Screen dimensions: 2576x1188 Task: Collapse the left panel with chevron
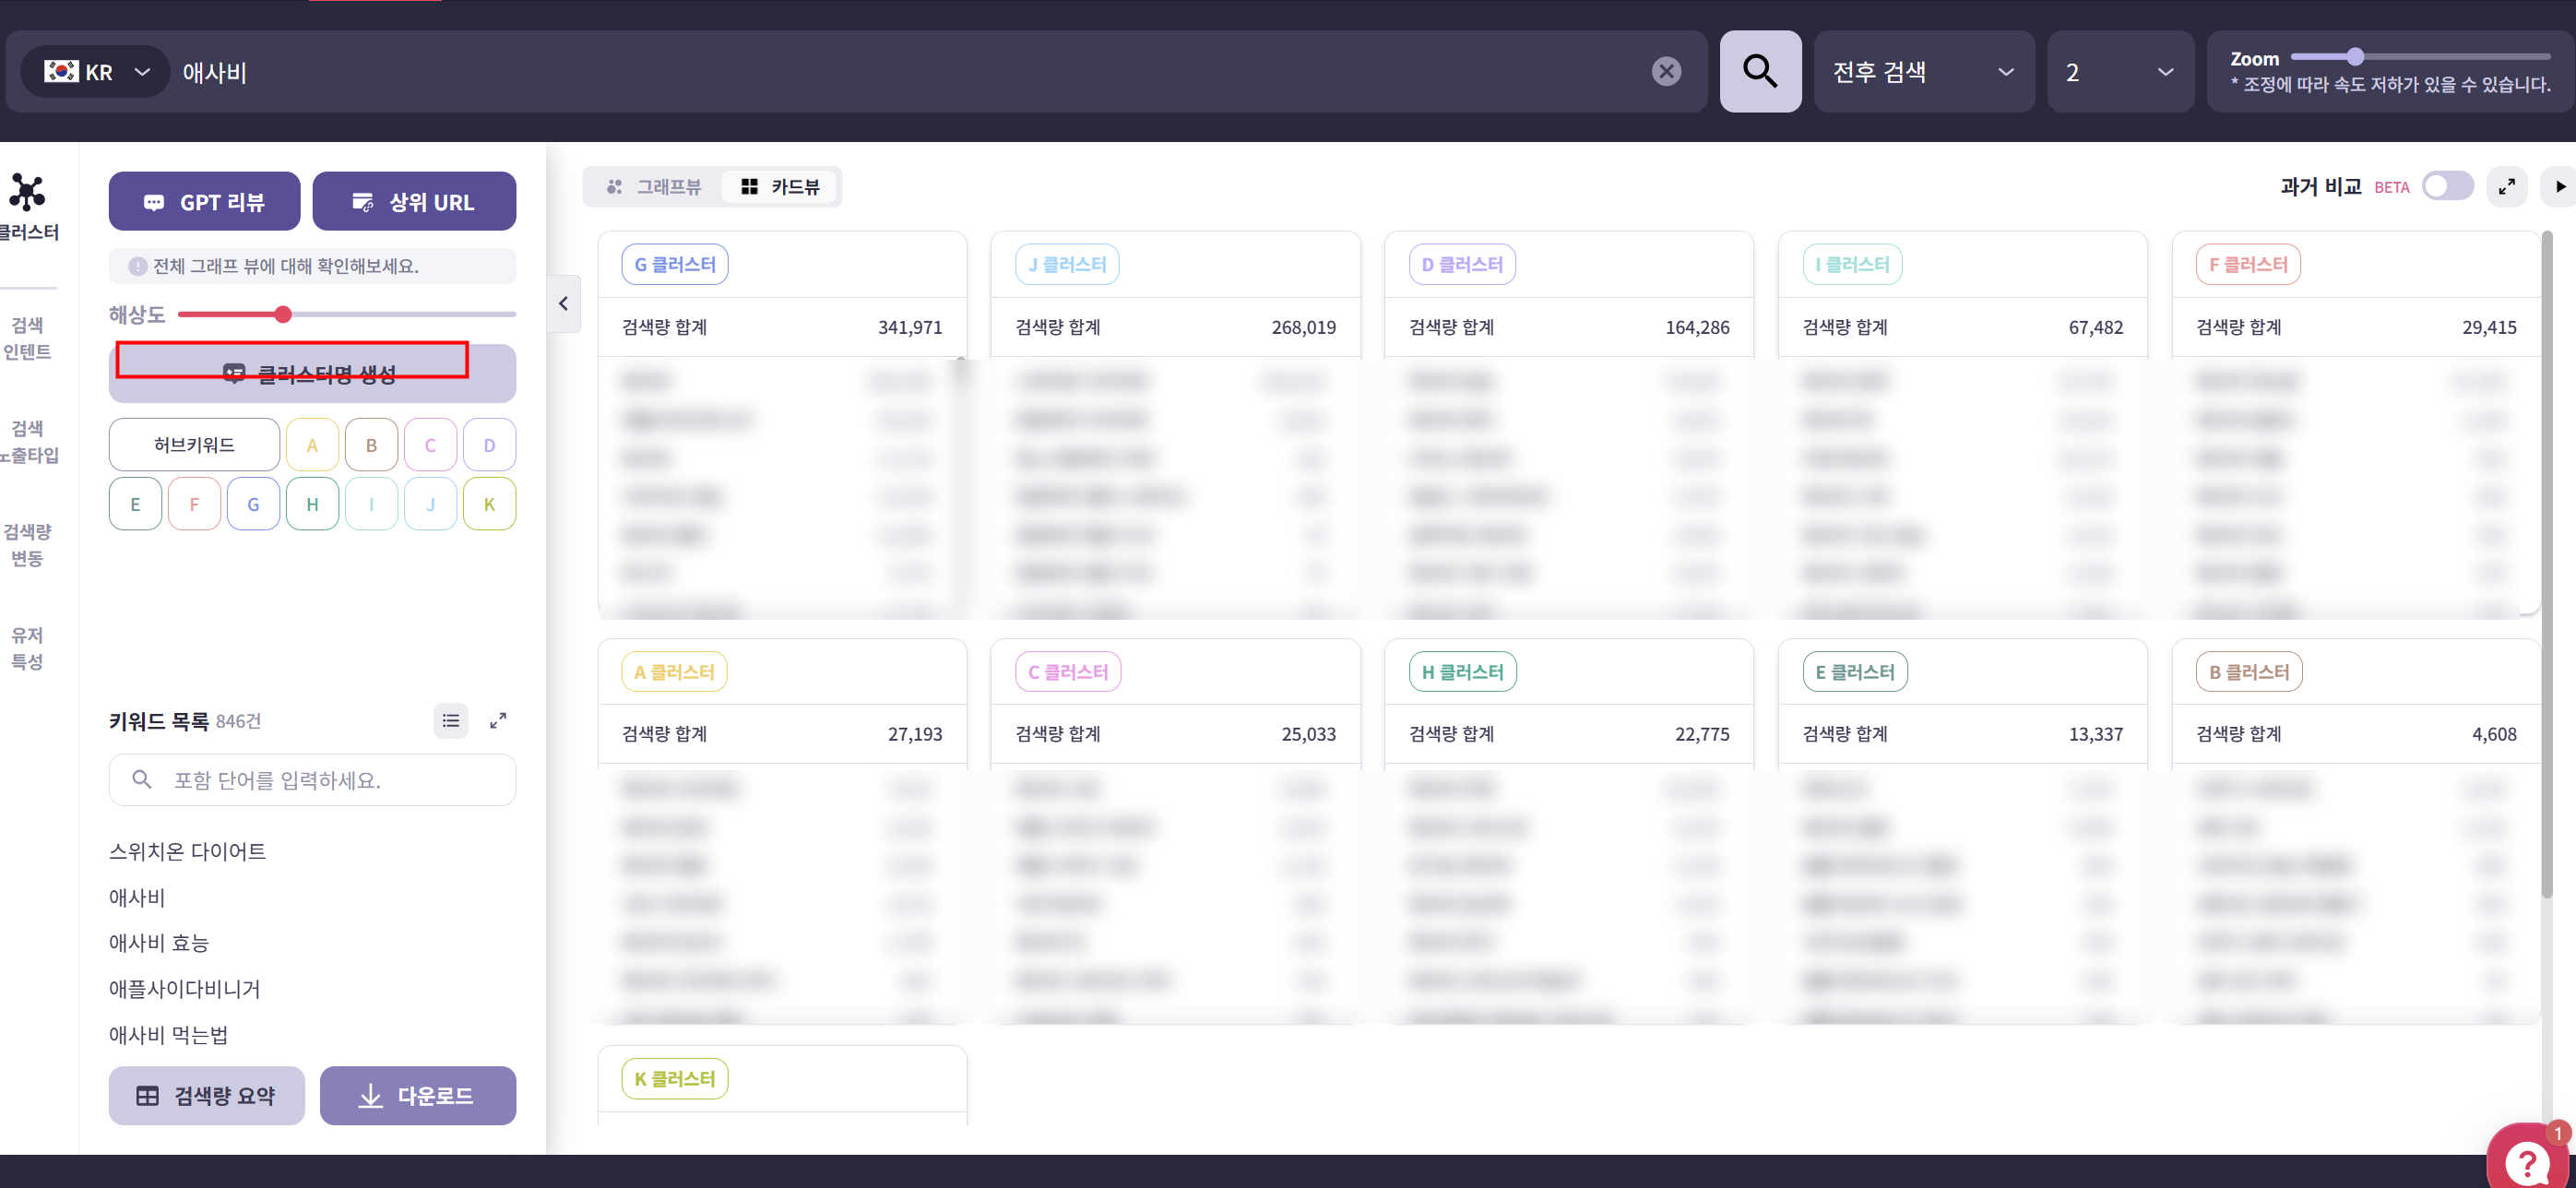coord(563,304)
